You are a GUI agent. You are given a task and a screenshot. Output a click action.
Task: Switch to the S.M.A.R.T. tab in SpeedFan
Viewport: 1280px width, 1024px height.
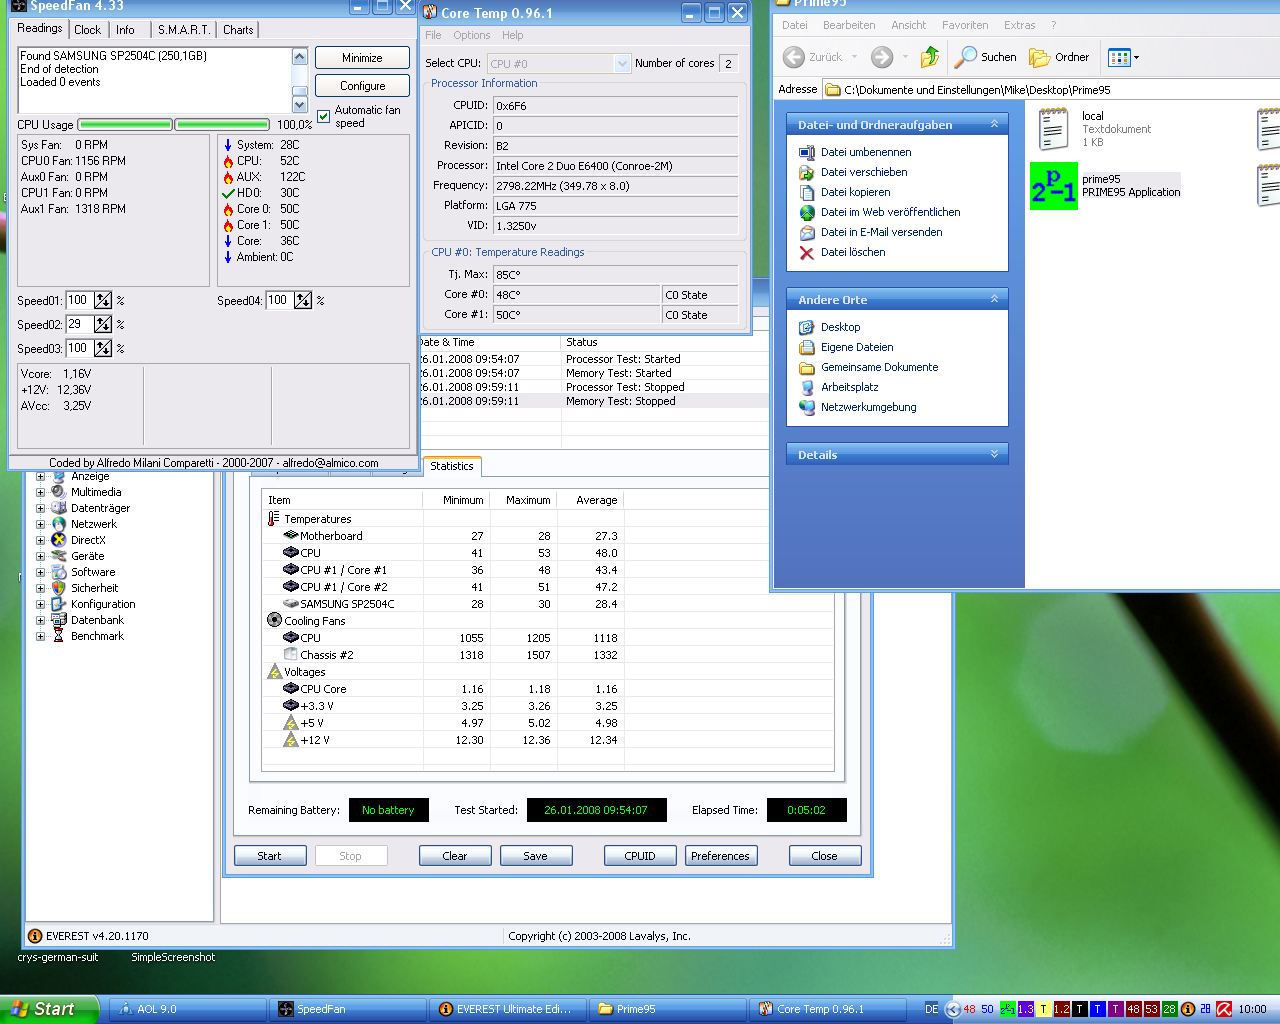(x=184, y=30)
